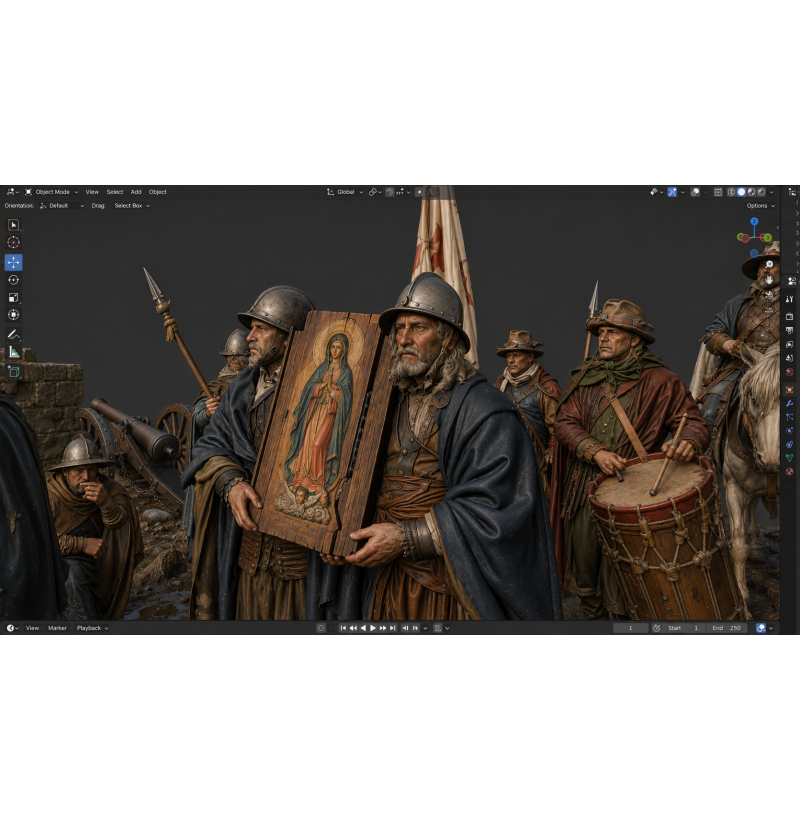This screenshot has width=800, height=820.
Task: Jump to last frame
Action: [393, 628]
